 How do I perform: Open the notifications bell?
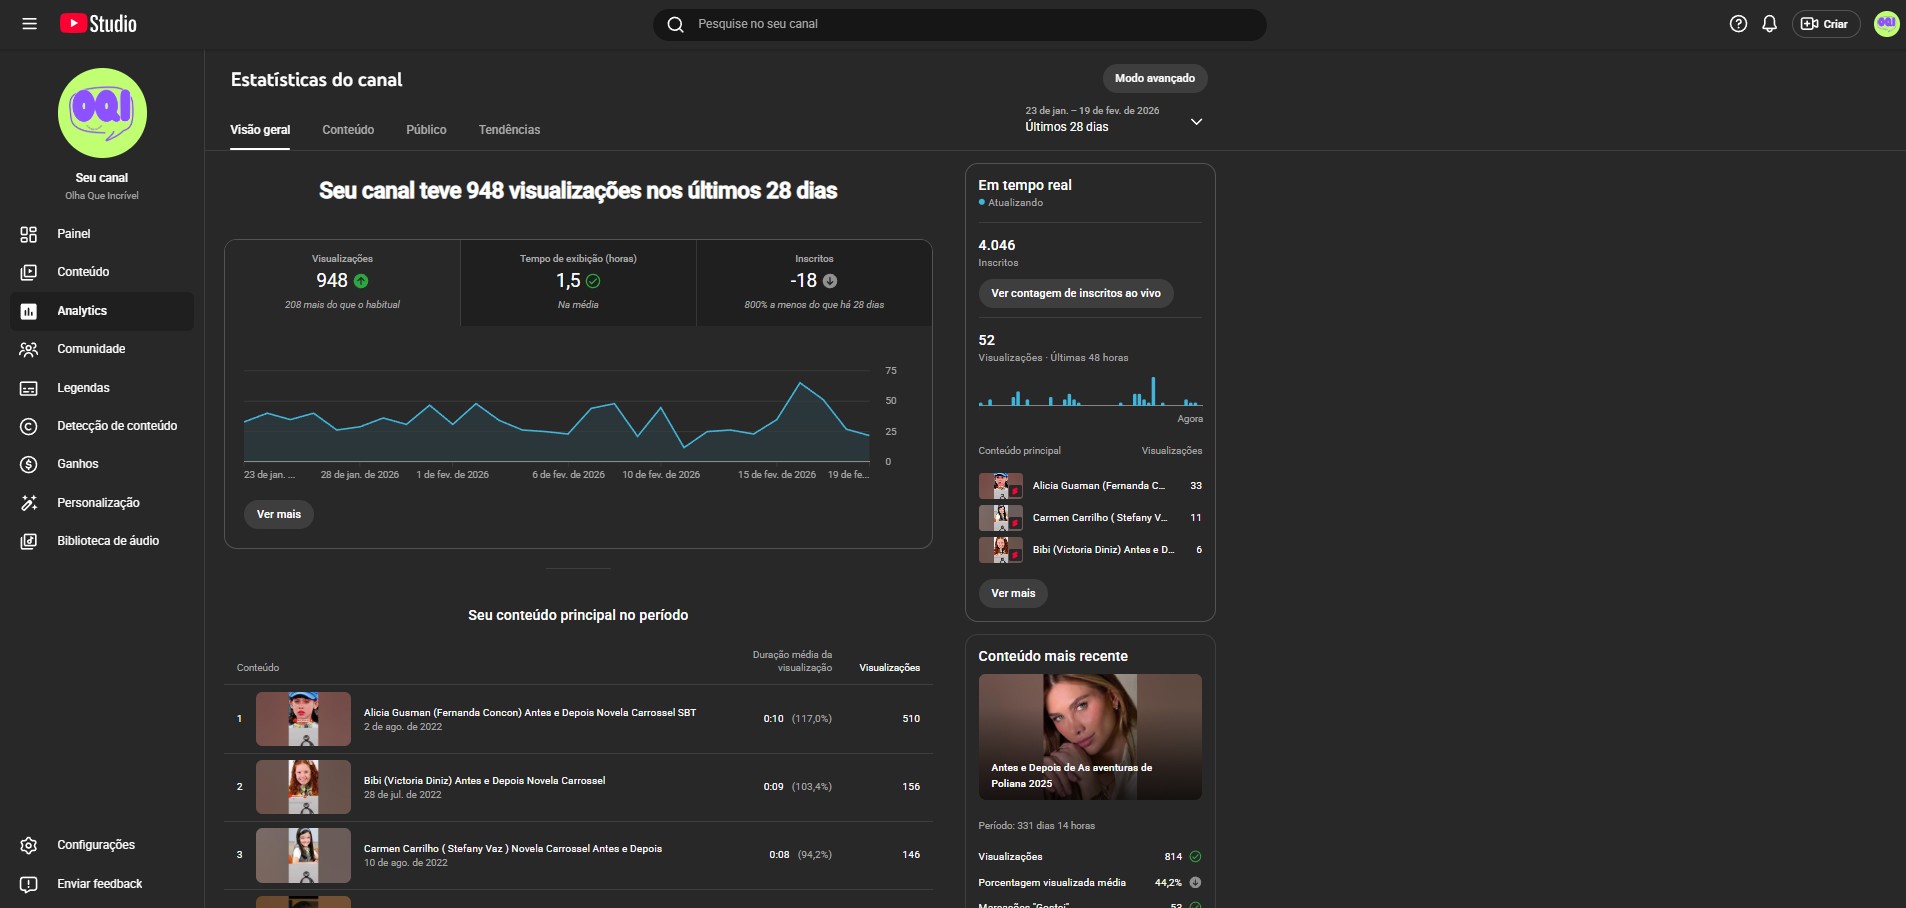(x=1769, y=24)
